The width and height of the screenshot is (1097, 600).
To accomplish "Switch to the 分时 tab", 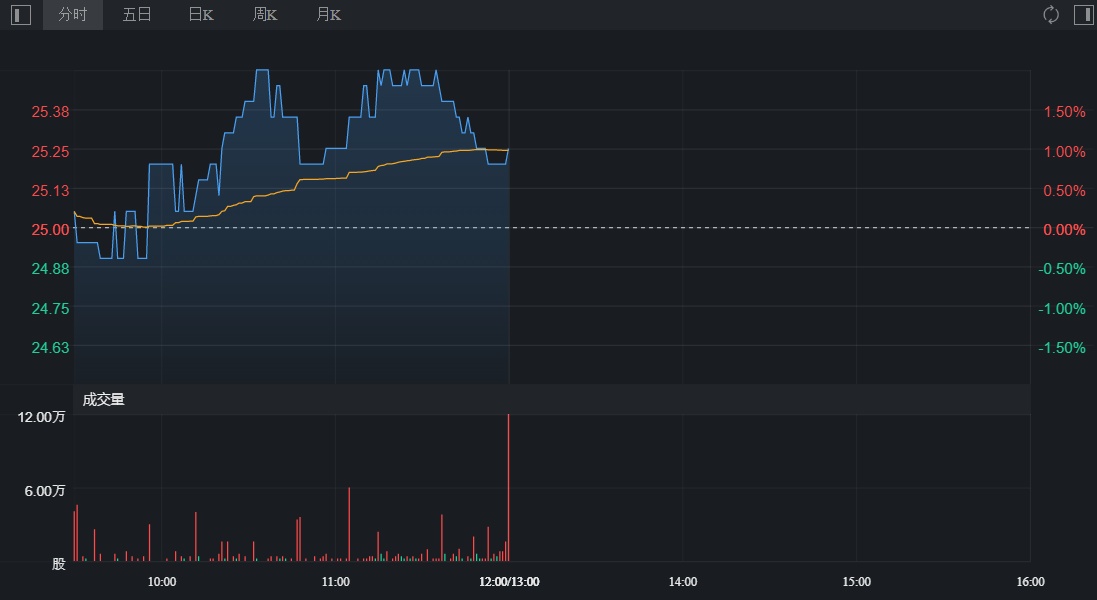I will [72, 15].
